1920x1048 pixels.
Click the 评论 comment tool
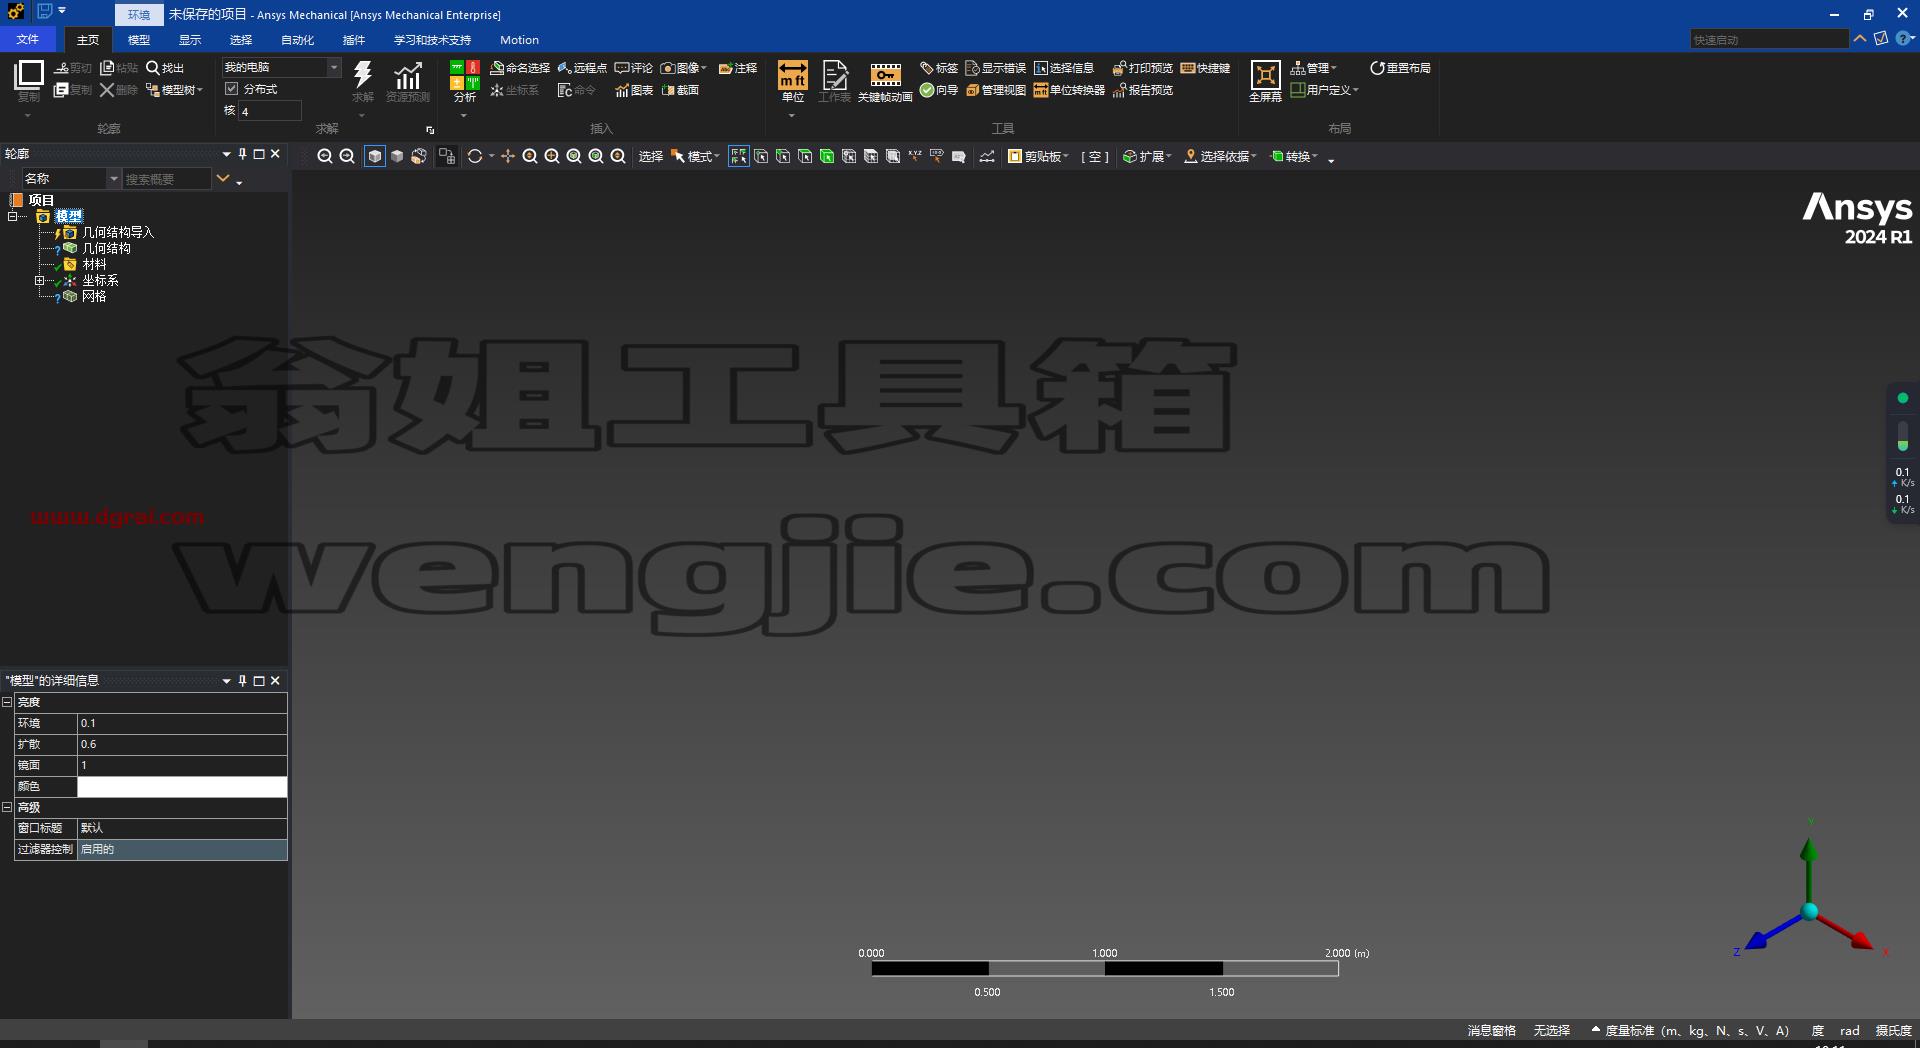tap(634, 68)
